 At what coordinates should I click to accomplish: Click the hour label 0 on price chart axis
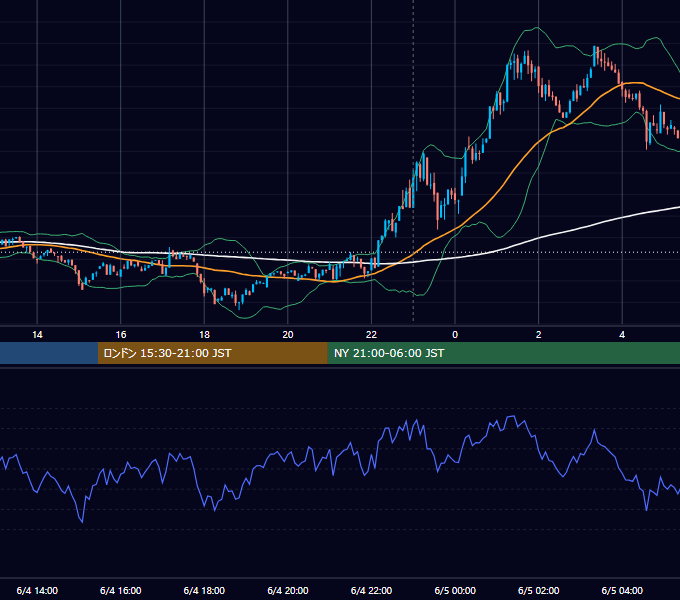[455, 335]
